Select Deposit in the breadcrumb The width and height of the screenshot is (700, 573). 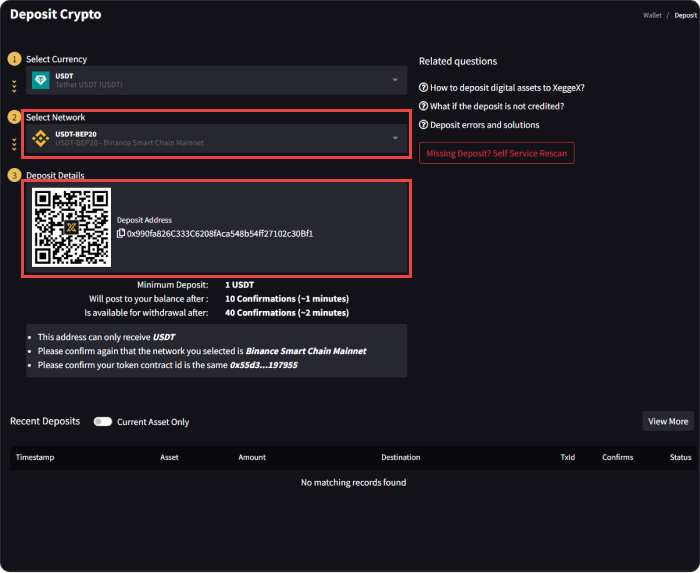pos(685,15)
